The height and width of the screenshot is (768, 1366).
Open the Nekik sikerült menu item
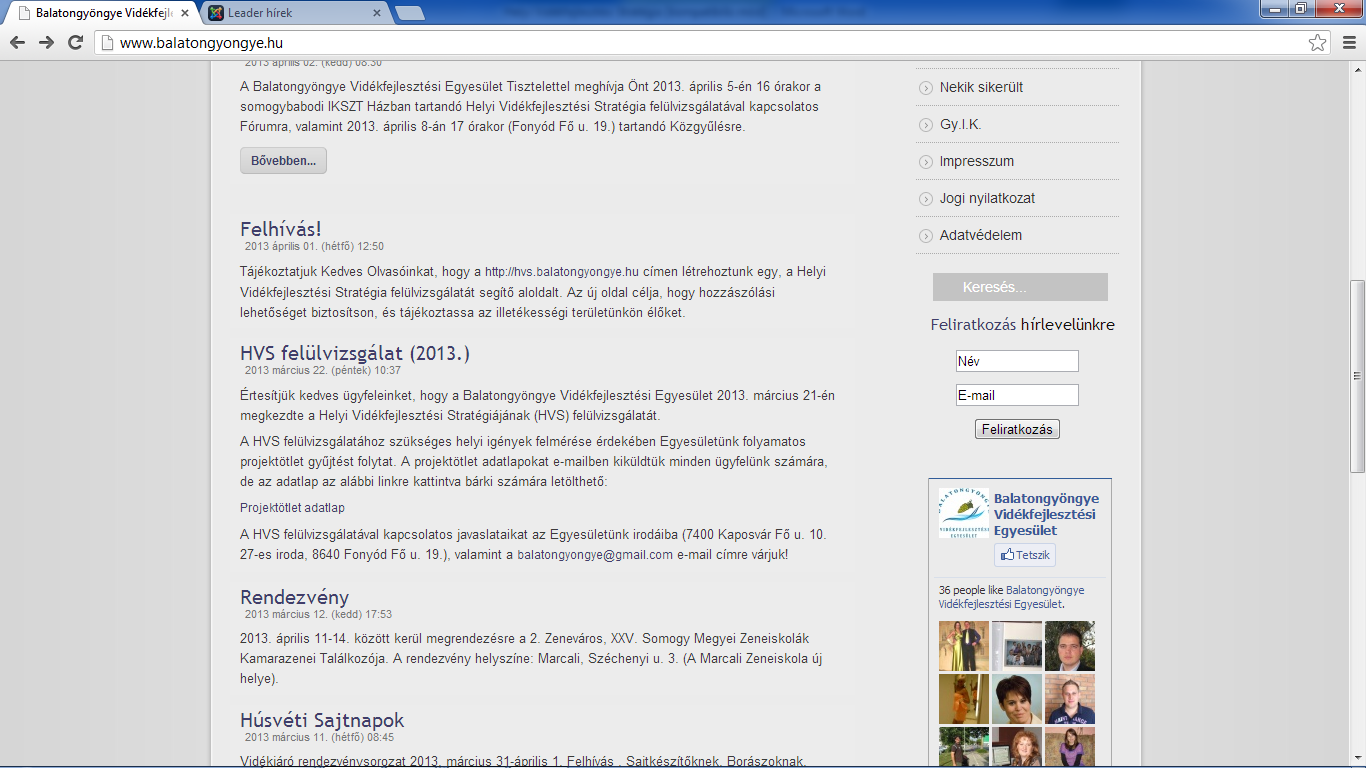981,87
